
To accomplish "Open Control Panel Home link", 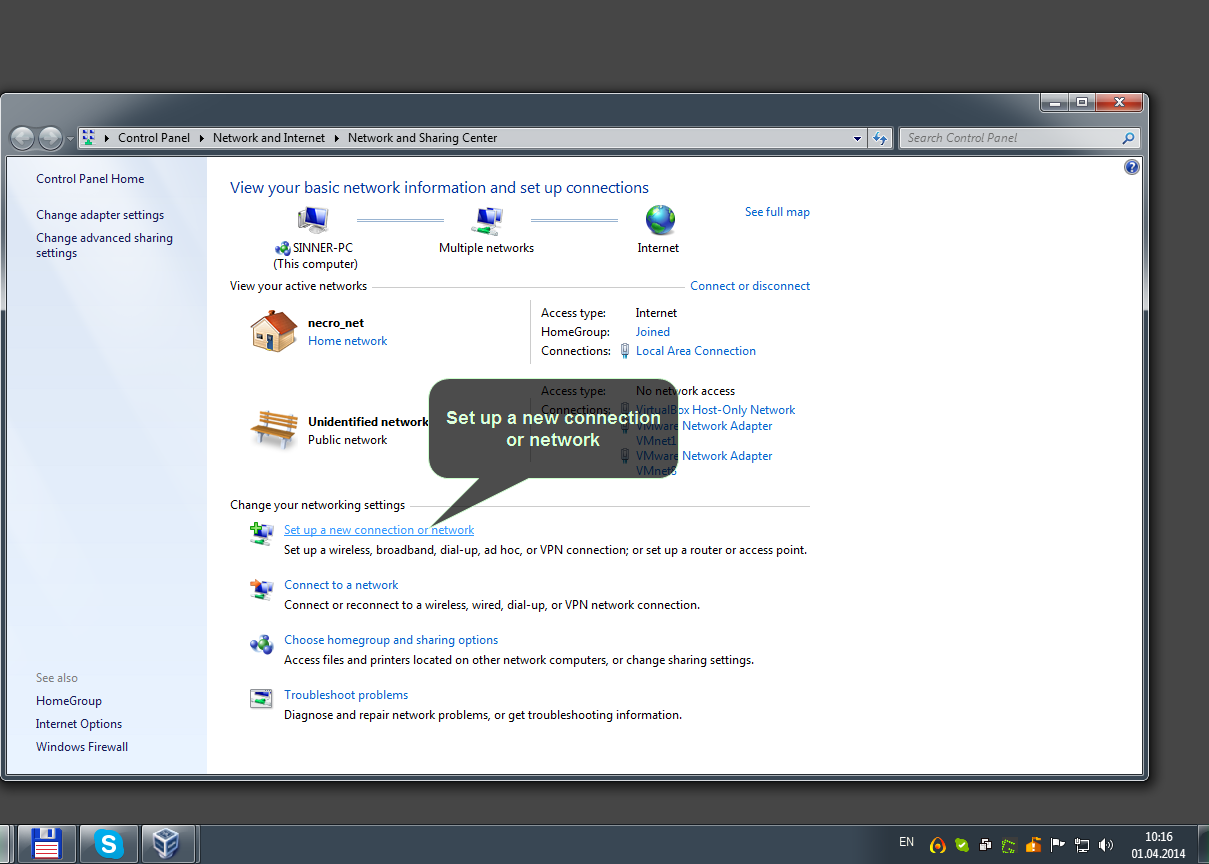I will coord(90,179).
